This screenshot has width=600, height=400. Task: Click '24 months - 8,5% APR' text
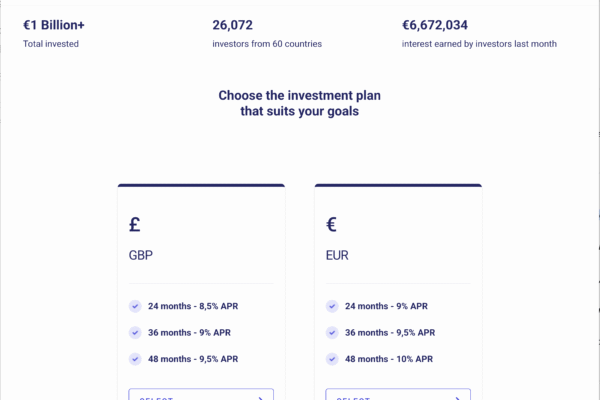tap(193, 306)
